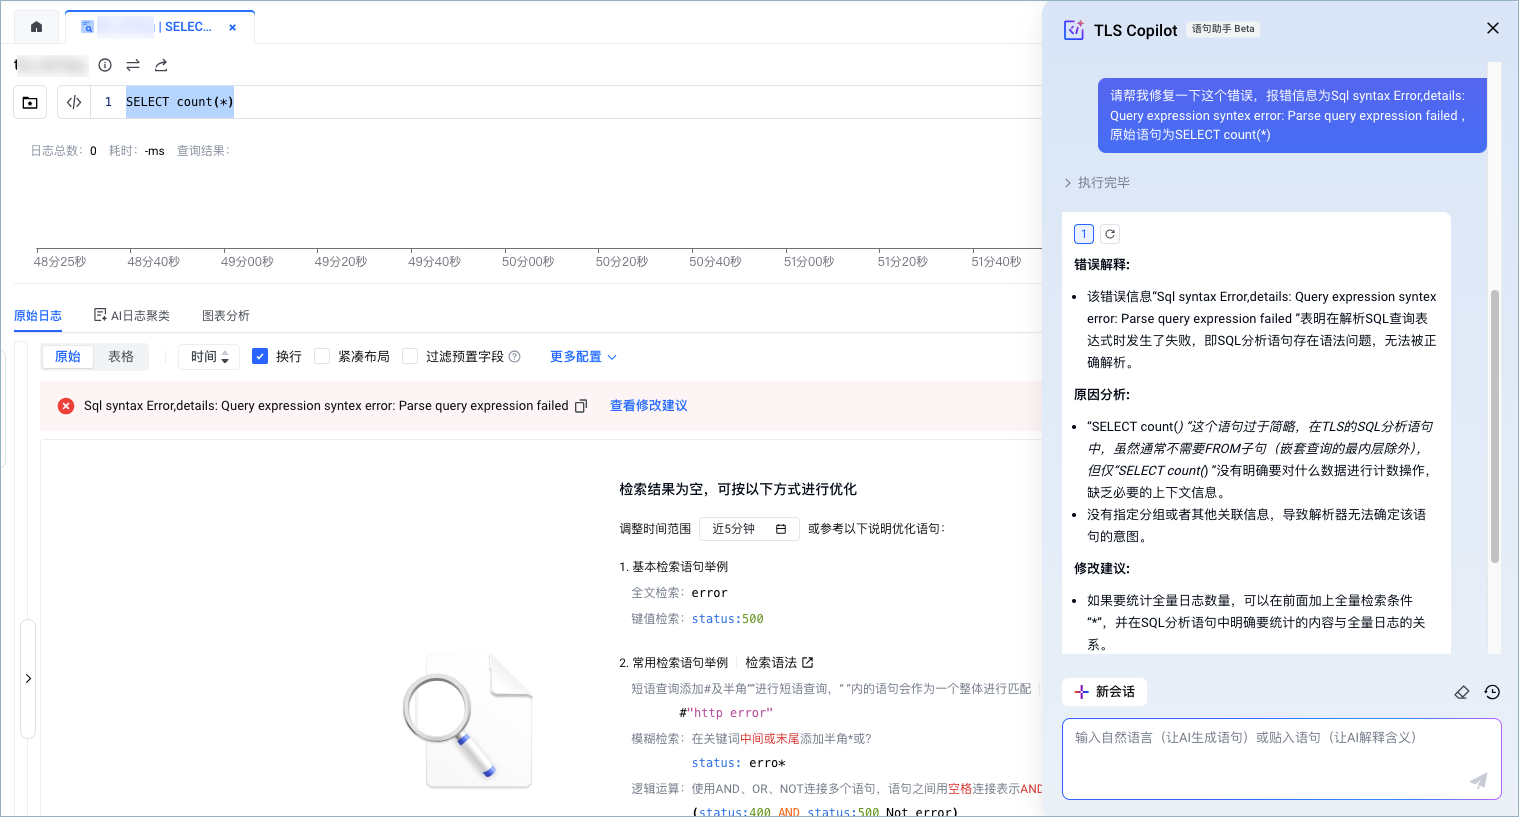Enable the 紧凑布局 checkbox

coord(322,356)
